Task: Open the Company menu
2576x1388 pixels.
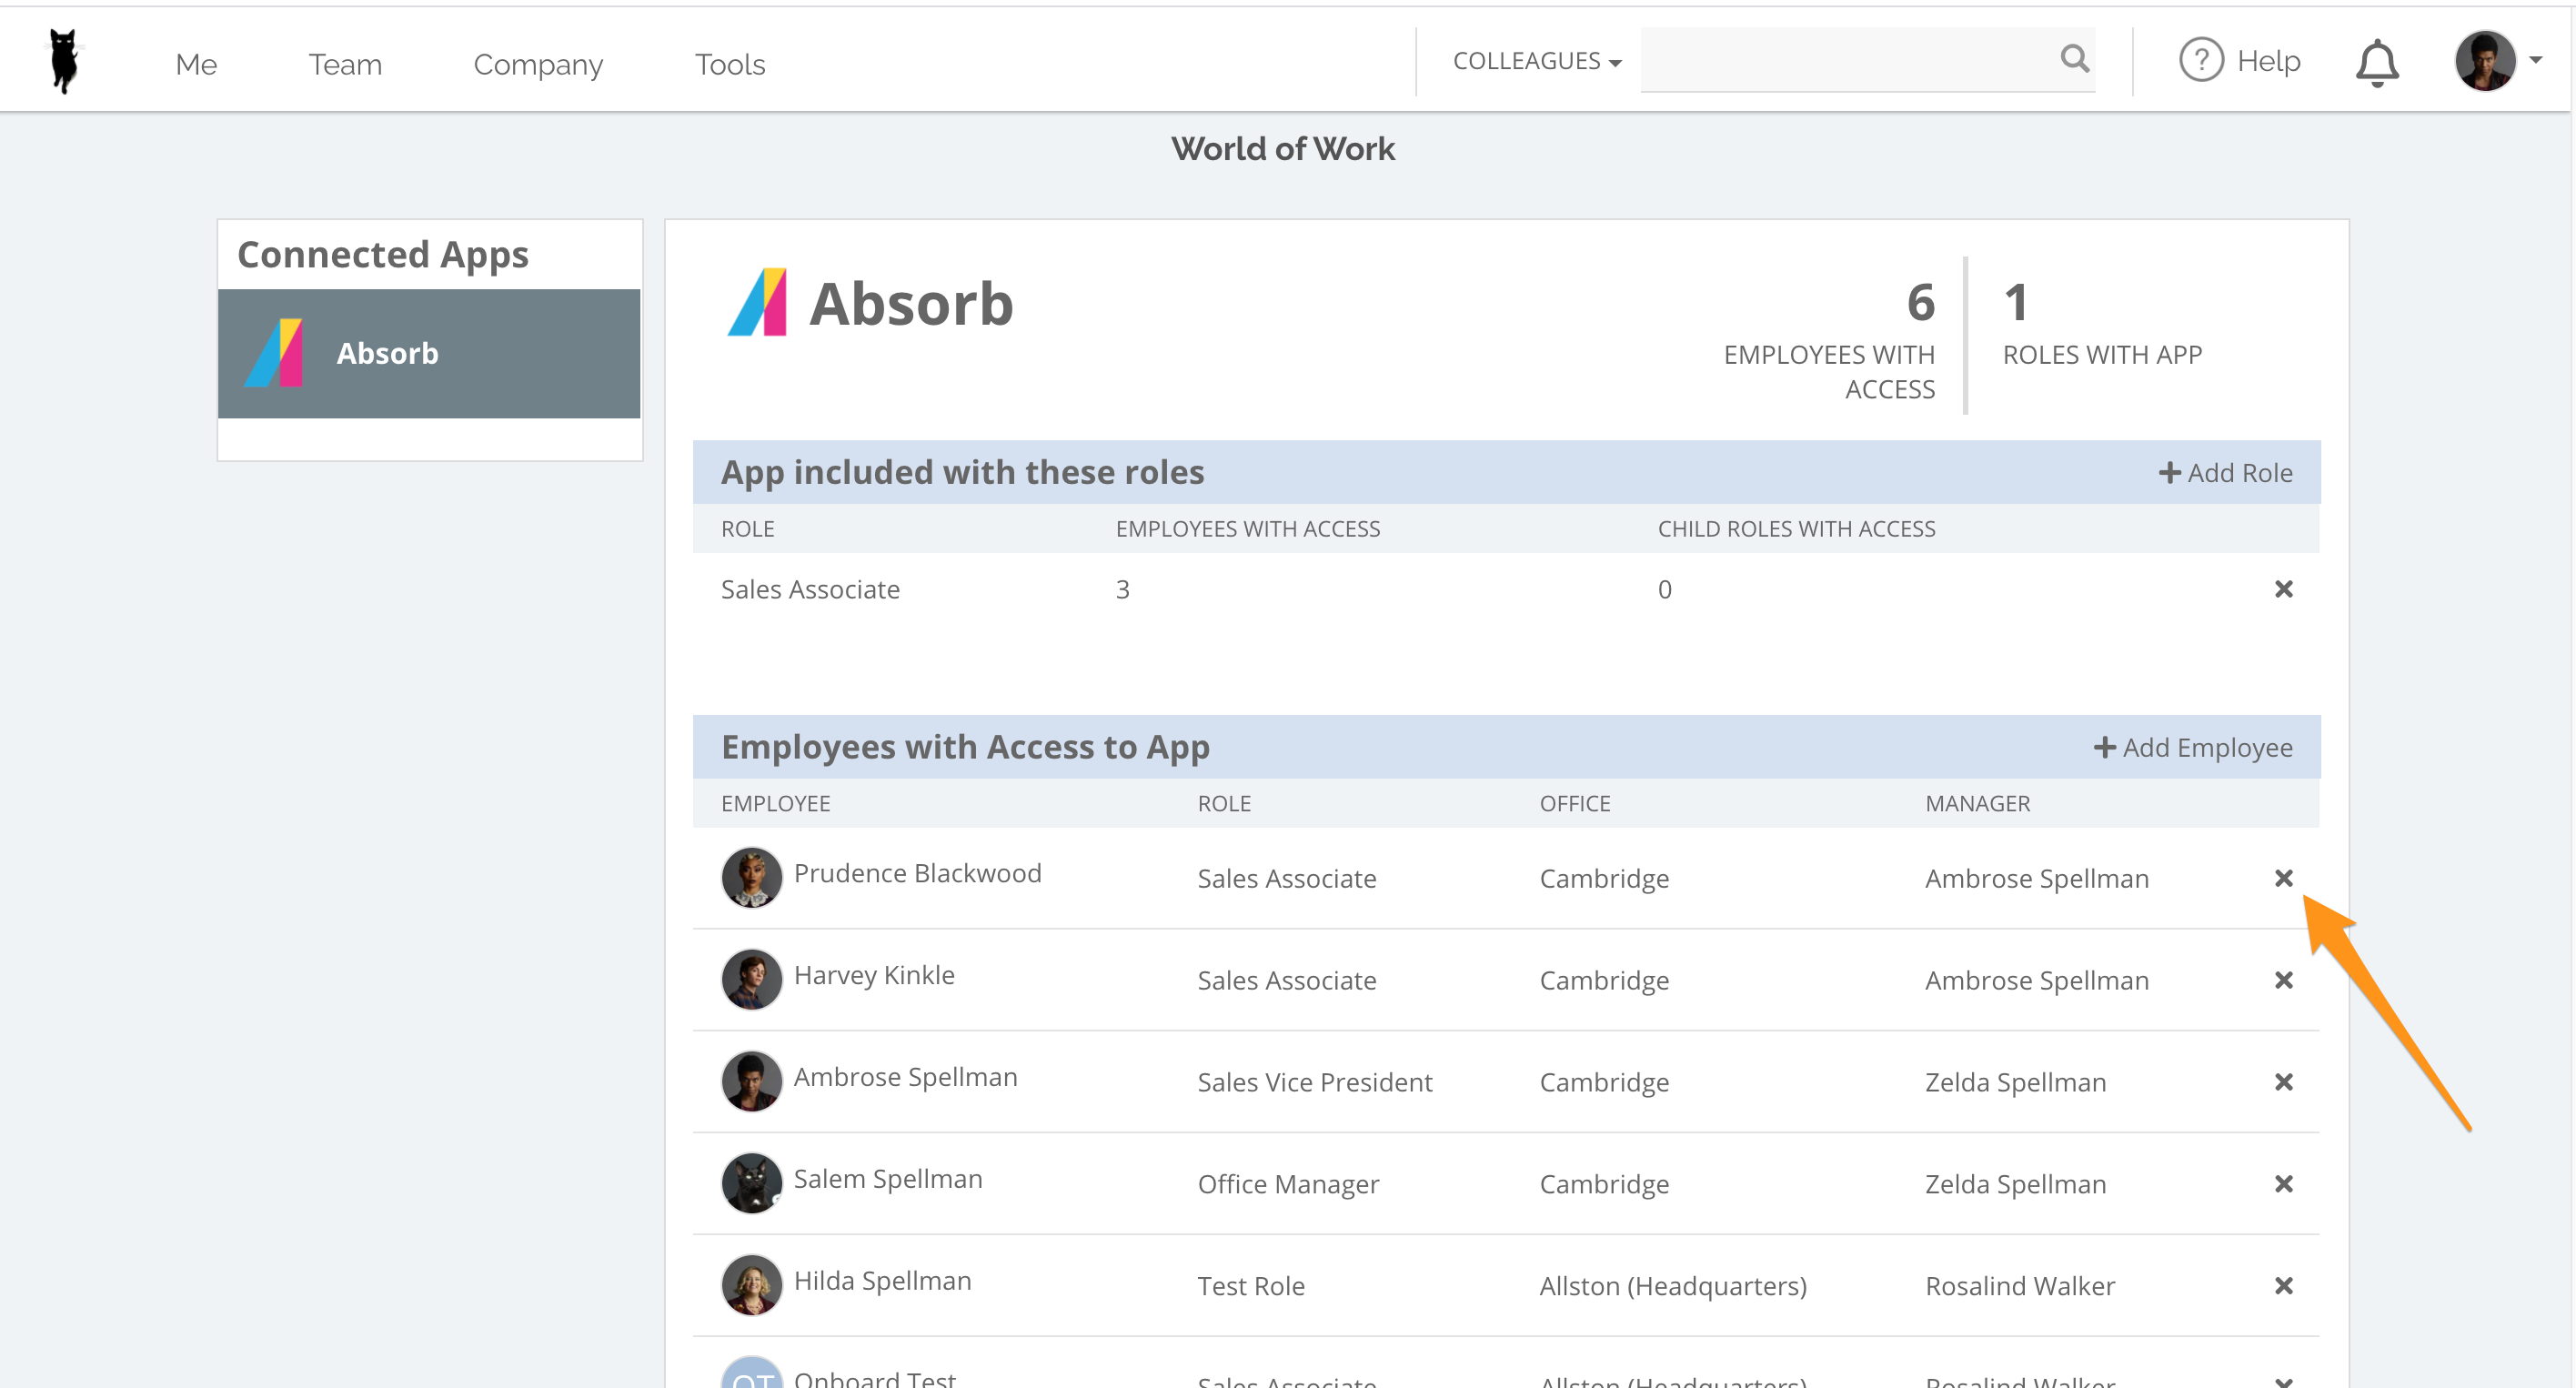Action: point(538,65)
